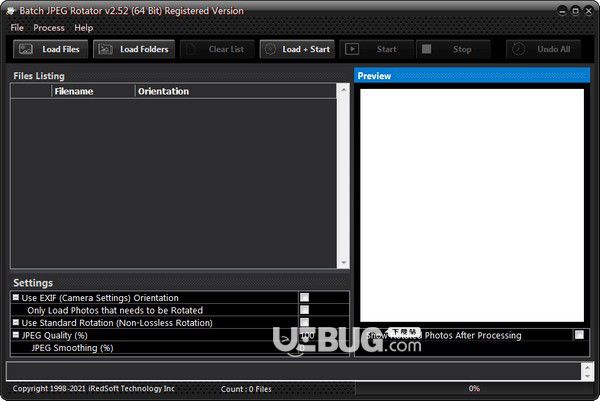
Task: Enable Use Standard Rotation checkbox
Action: coord(305,322)
